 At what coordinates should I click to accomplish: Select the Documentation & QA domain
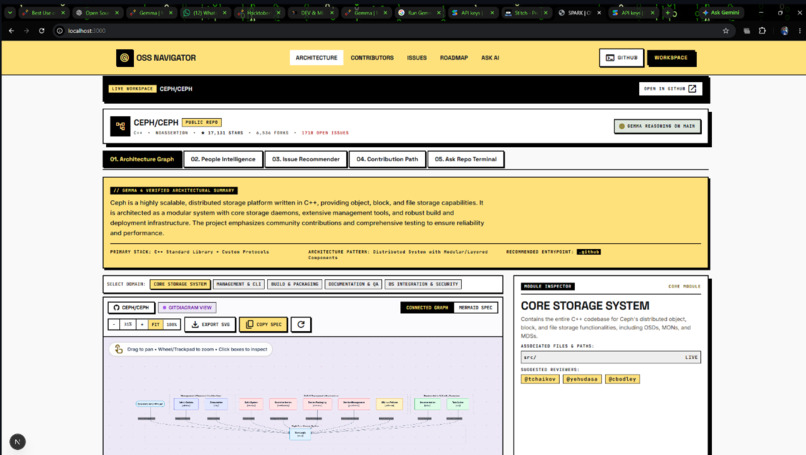pos(353,284)
